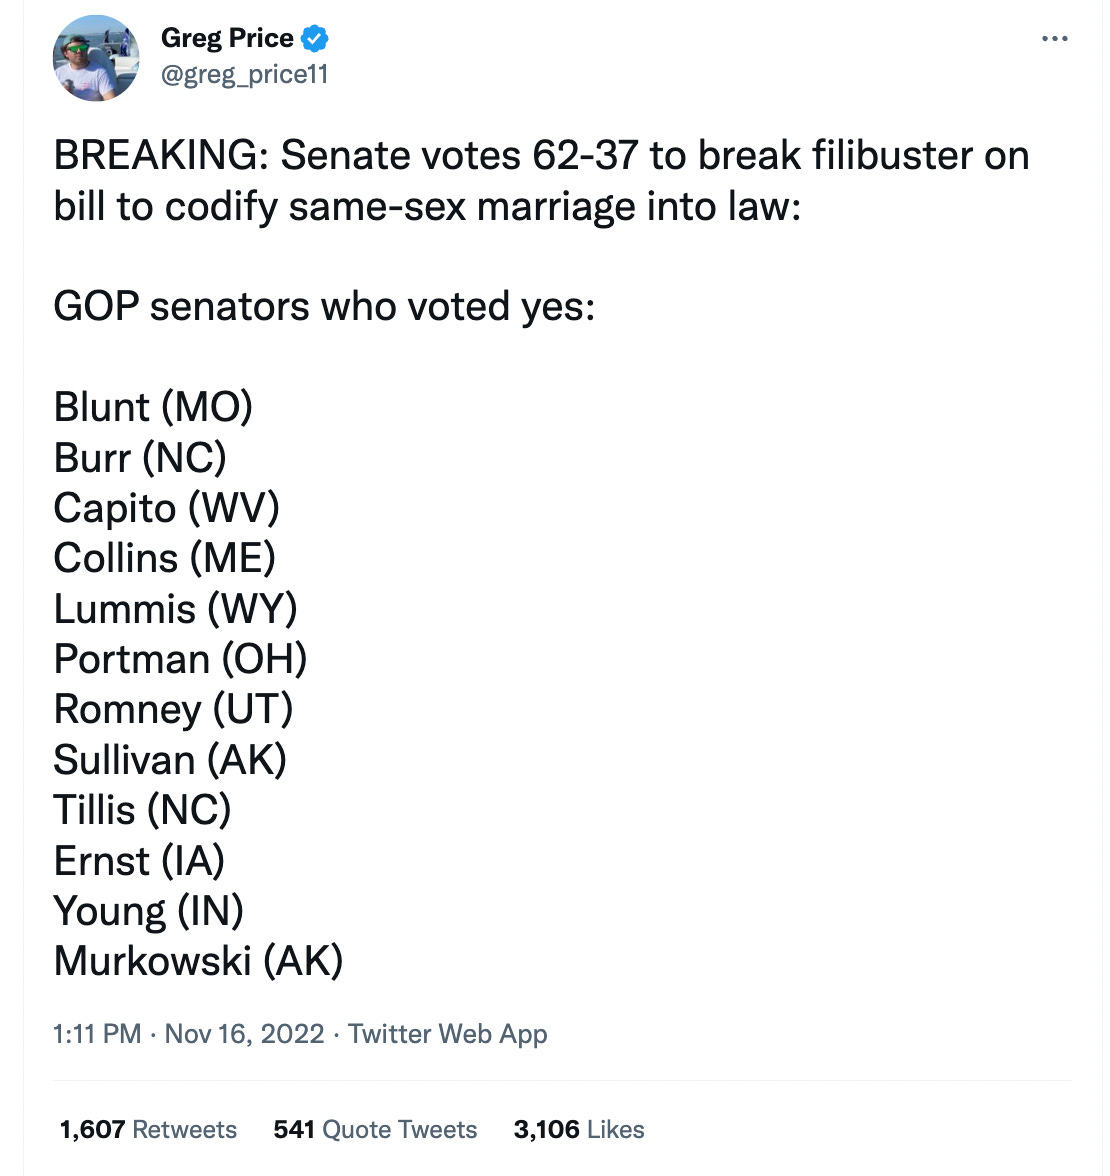Click the Blunt (MO) line

(153, 407)
